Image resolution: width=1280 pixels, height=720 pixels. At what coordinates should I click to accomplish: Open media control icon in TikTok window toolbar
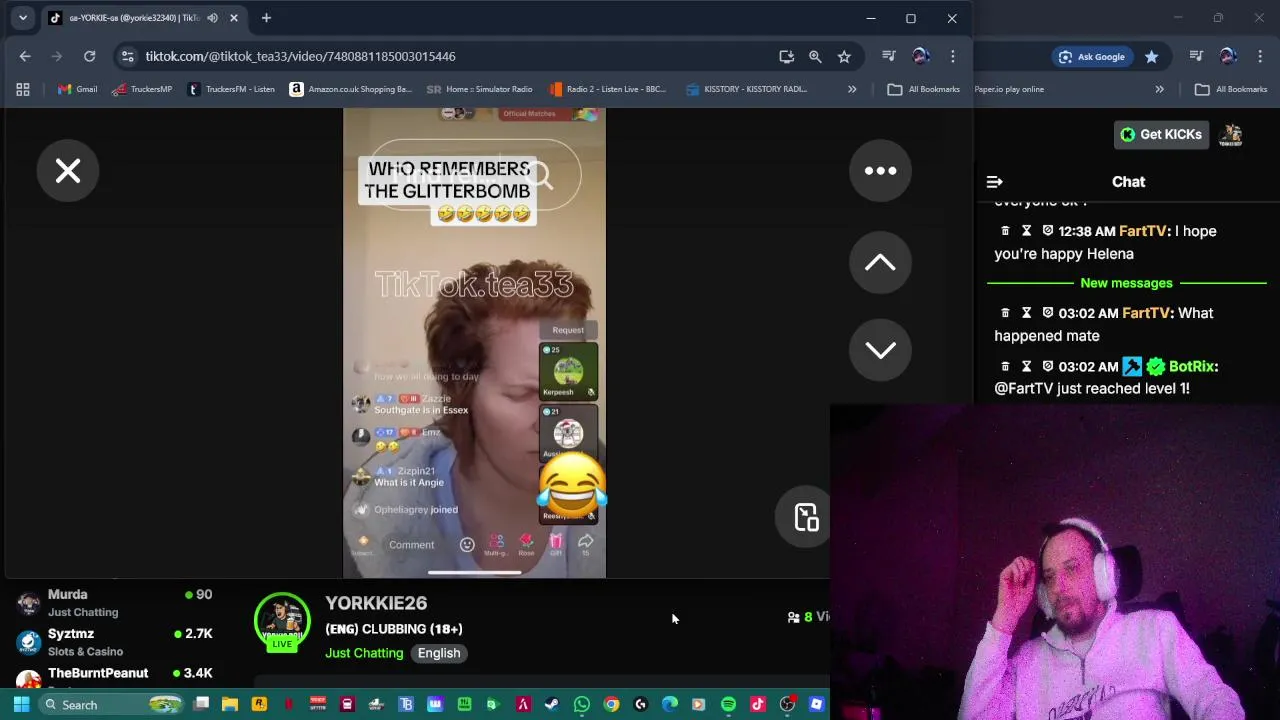coord(888,56)
